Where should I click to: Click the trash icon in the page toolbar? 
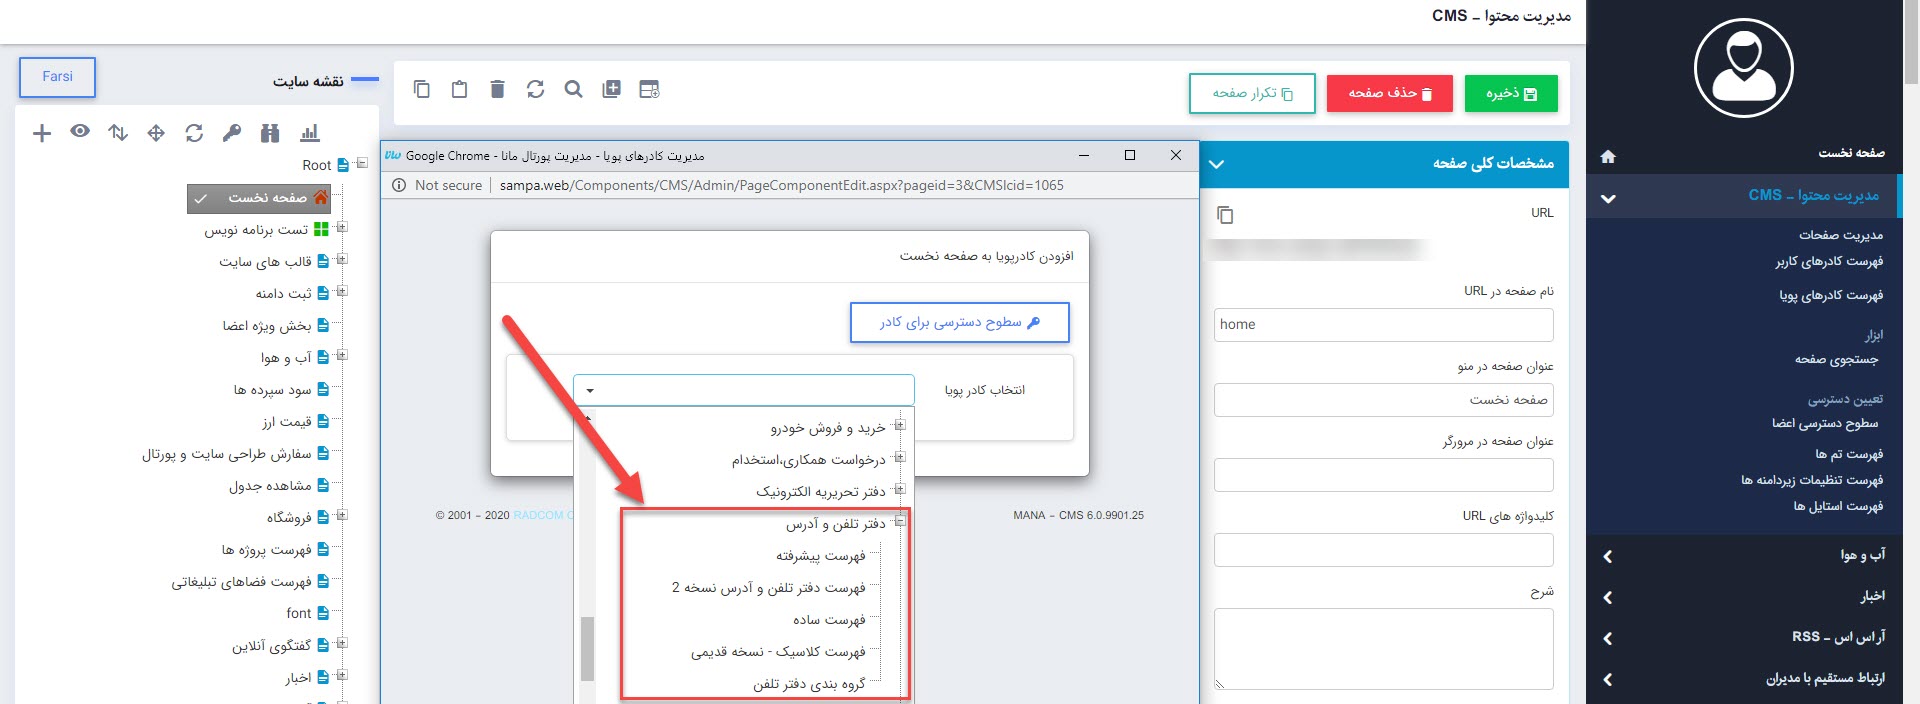[497, 89]
